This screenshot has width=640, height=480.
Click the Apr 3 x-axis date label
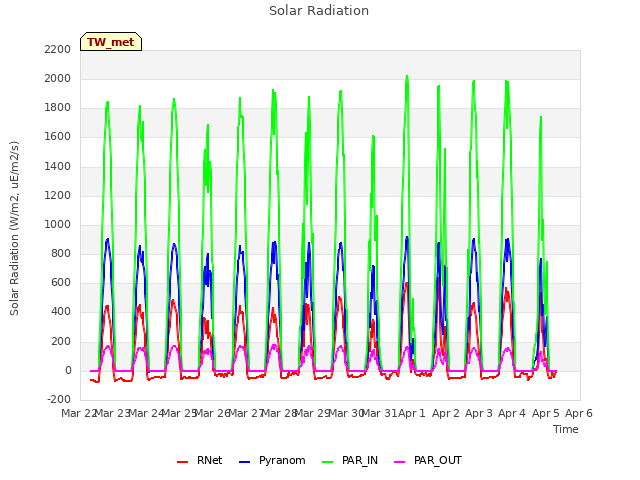pyautogui.click(x=479, y=413)
